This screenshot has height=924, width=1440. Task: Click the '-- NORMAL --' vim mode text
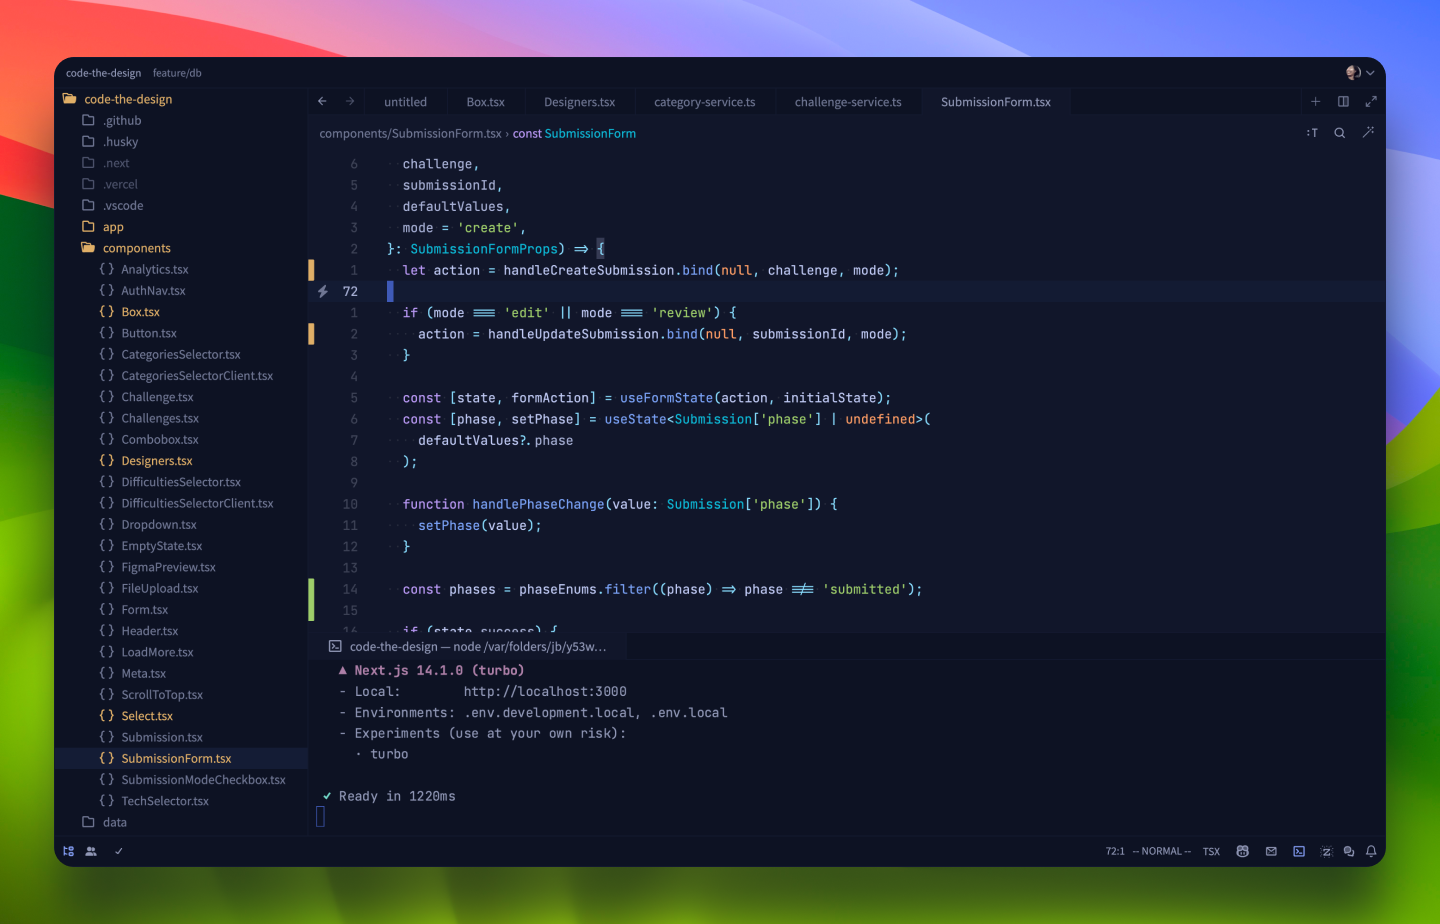coord(1161,851)
